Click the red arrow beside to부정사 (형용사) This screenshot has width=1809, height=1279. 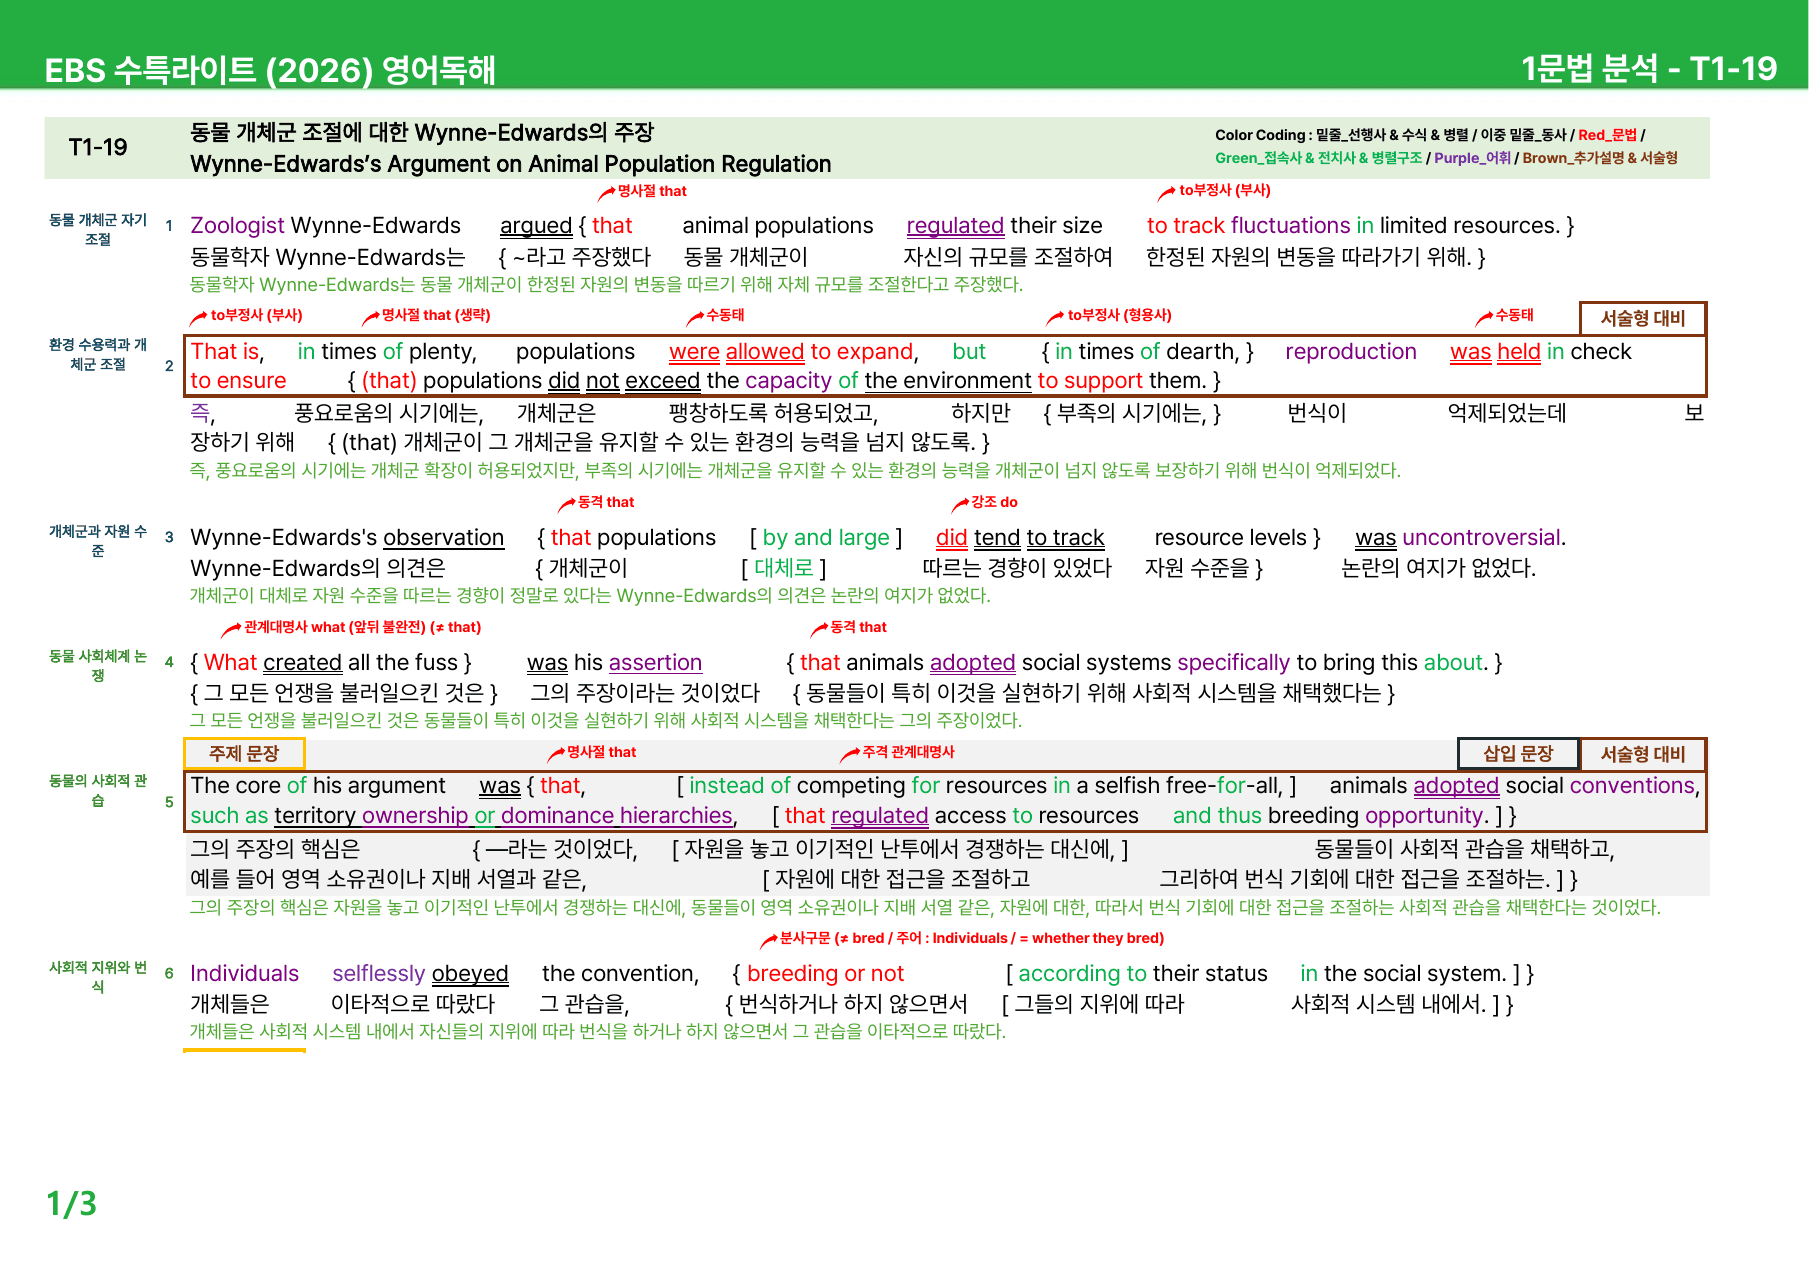coord(1055,318)
